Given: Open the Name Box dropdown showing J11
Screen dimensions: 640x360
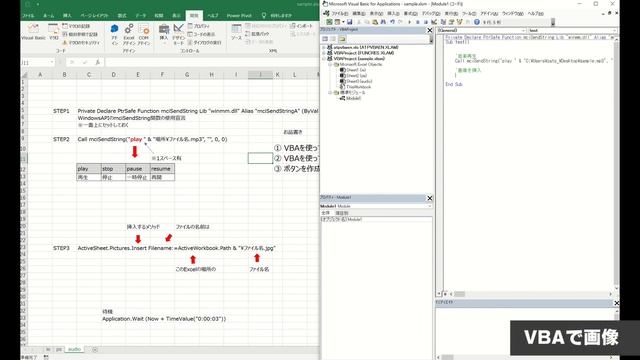Looking at the screenshot, I should tap(52, 62).
